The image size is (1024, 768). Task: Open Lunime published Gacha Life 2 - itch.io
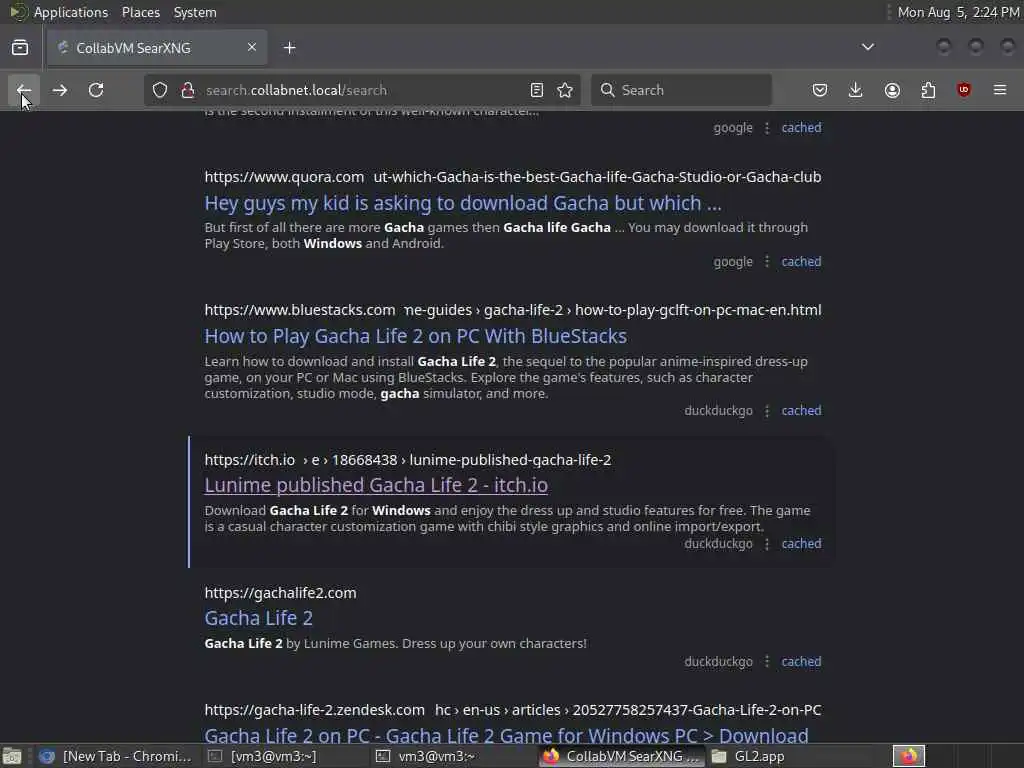pyautogui.click(x=376, y=485)
